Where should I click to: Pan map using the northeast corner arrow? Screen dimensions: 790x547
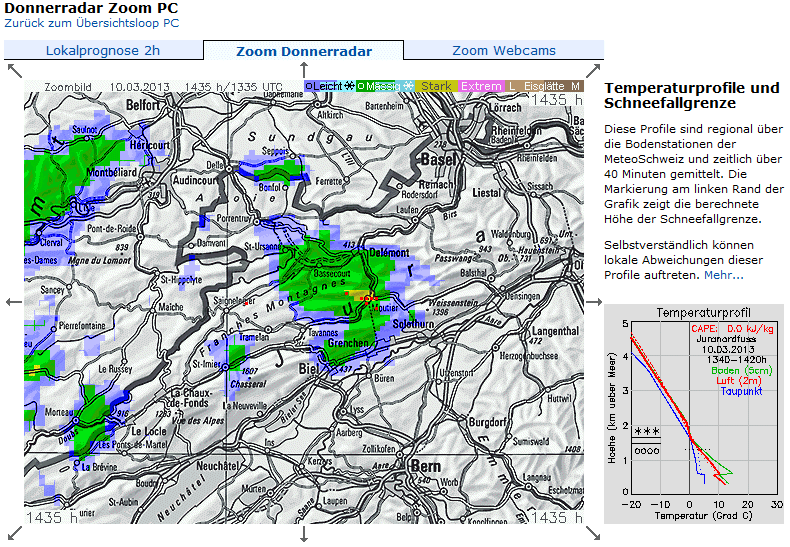[593, 69]
